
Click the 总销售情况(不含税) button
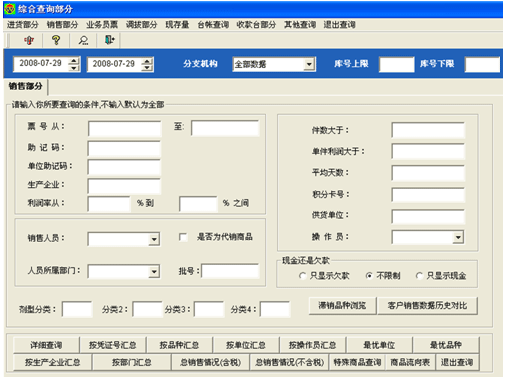point(289,362)
